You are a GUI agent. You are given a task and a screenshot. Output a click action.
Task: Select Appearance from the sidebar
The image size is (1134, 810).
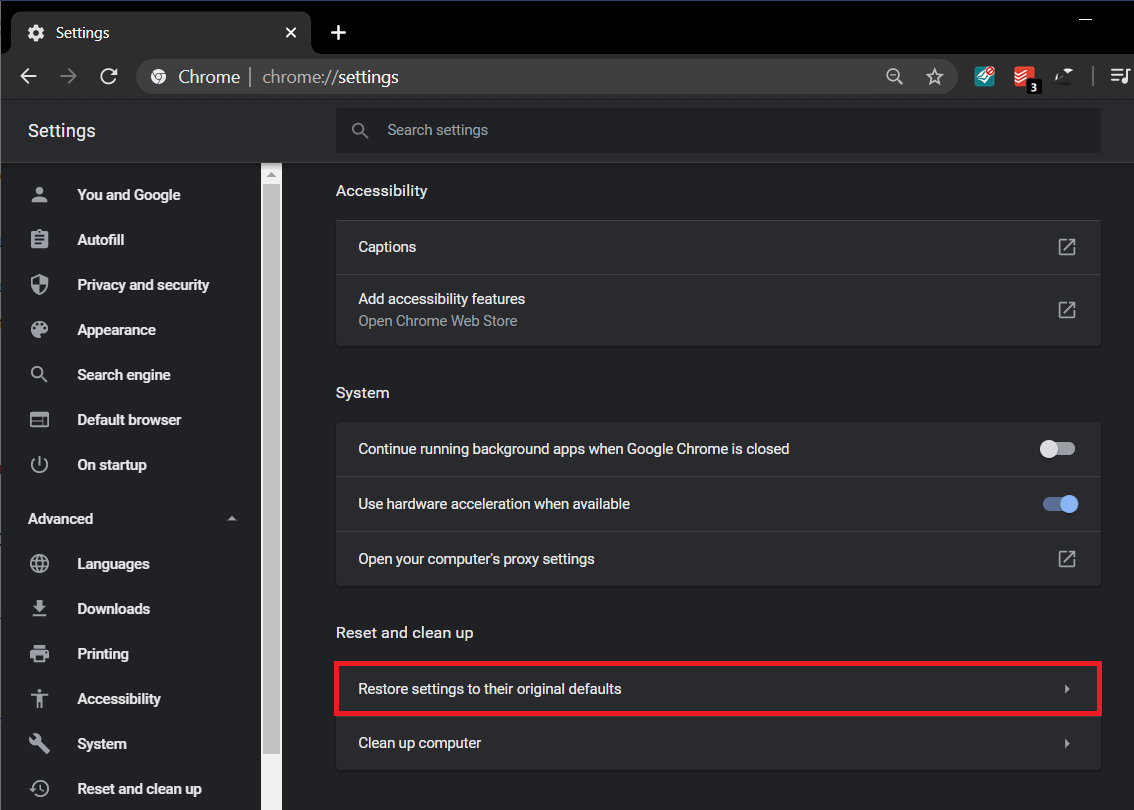(x=116, y=330)
